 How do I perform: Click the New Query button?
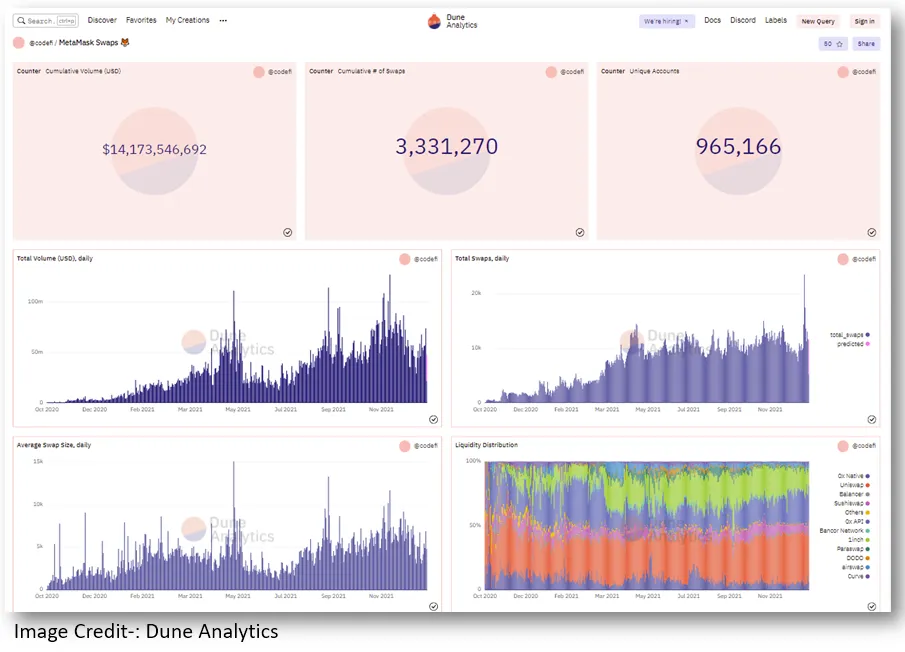pos(818,21)
